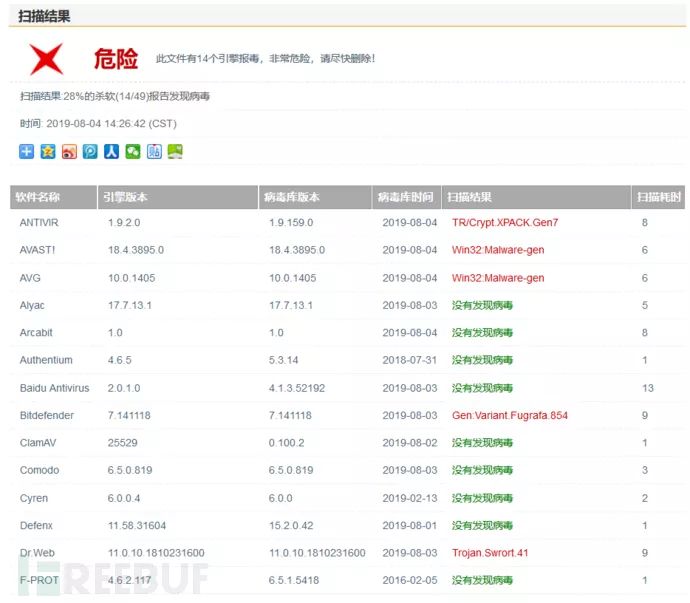
Task: Click the Alyac software name
Action: point(32,305)
